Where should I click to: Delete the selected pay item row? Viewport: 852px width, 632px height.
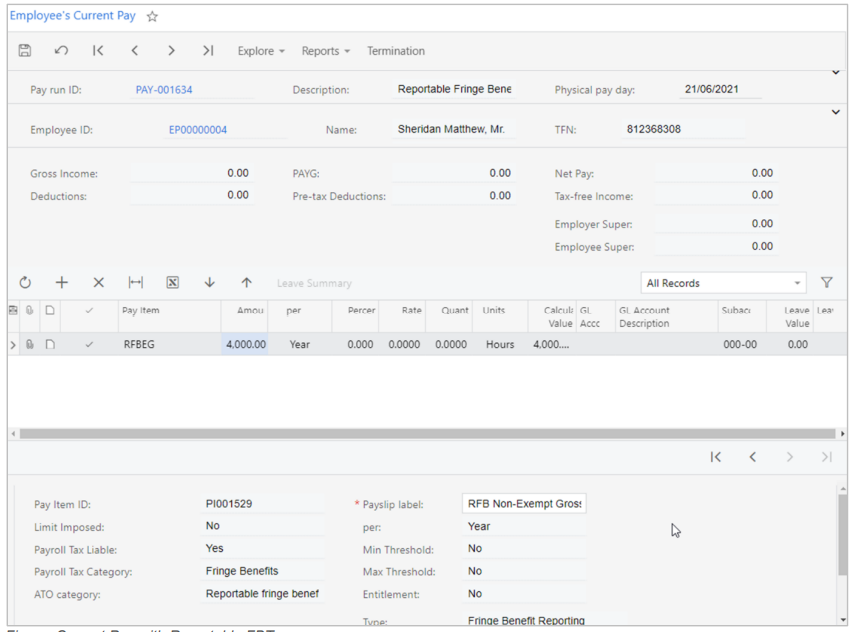coord(98,283)
